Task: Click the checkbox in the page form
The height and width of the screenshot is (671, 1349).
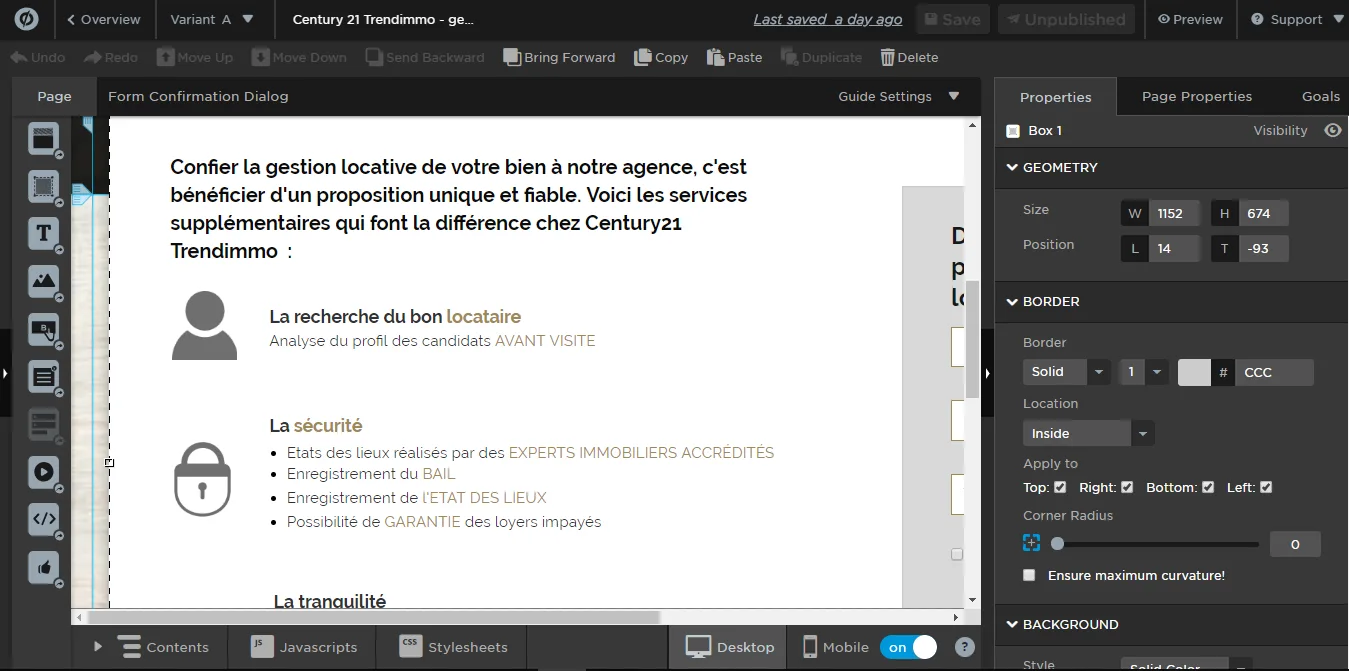Action: point(957,554)
